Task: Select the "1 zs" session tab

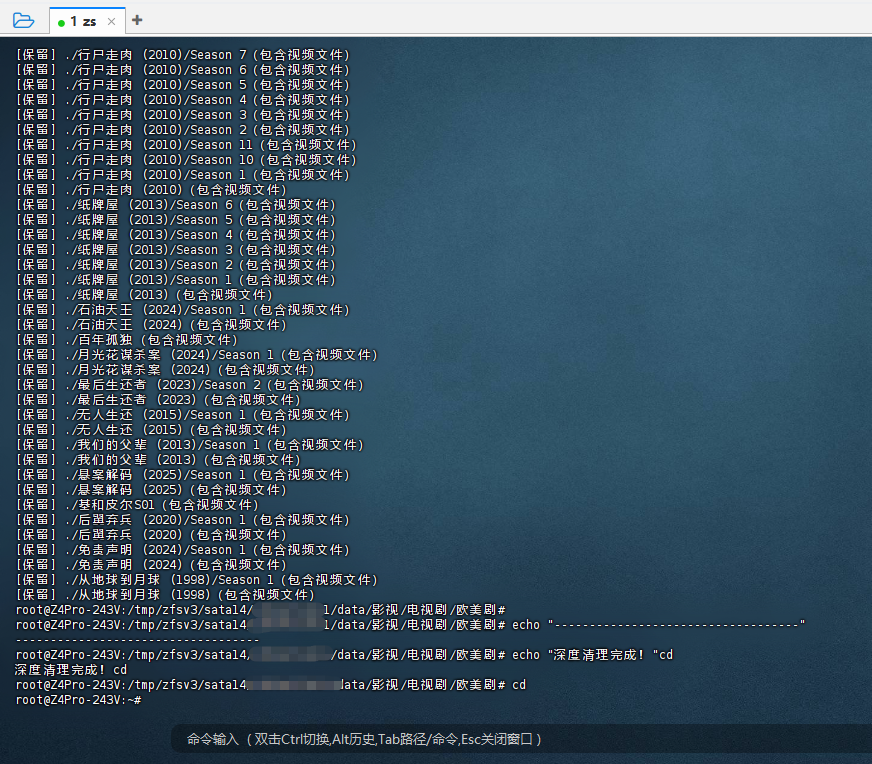Action: point(84,21)
